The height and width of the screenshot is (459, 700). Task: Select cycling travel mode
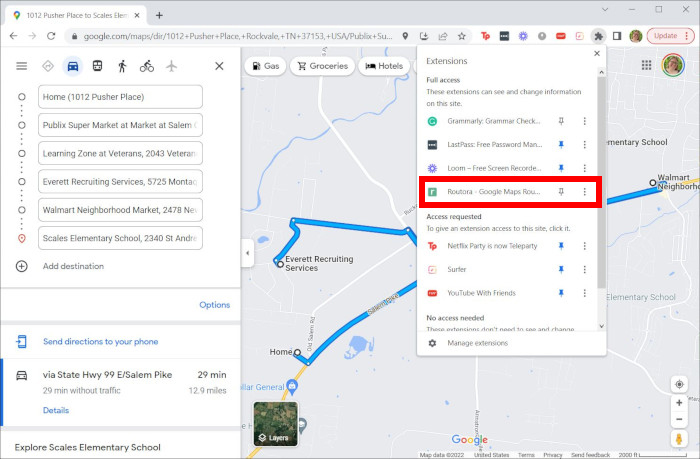pyautogui.click(x=147, y=66)
